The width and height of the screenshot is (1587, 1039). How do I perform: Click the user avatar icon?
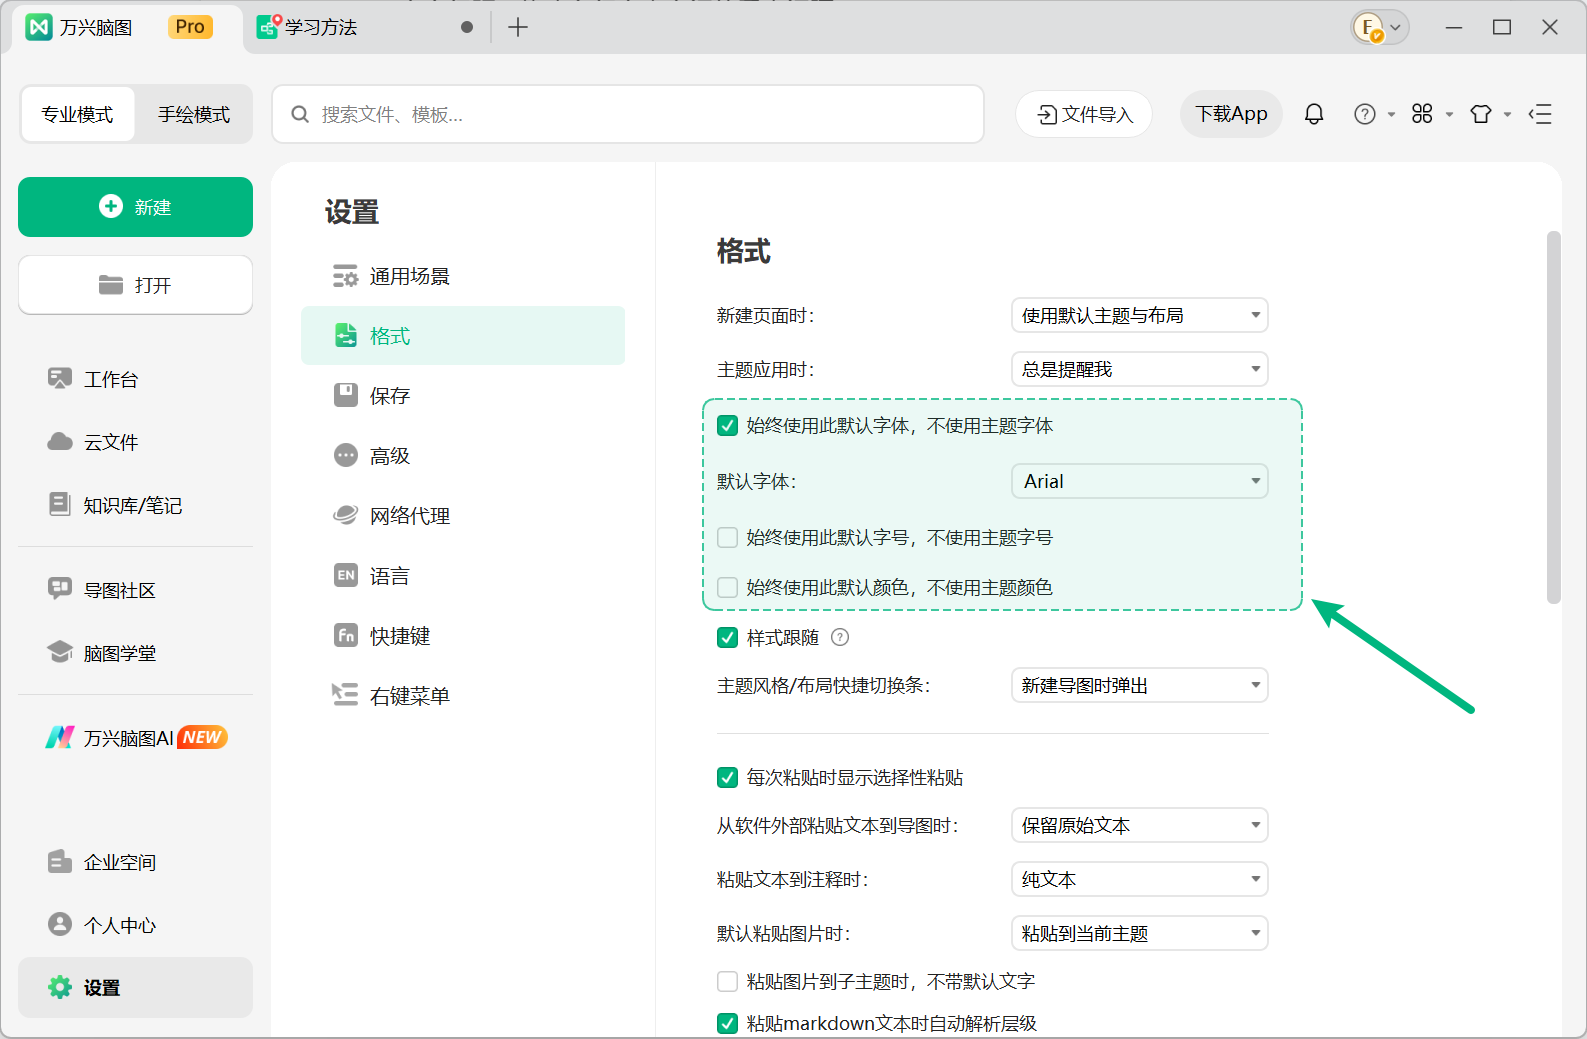click(1367, 27)
